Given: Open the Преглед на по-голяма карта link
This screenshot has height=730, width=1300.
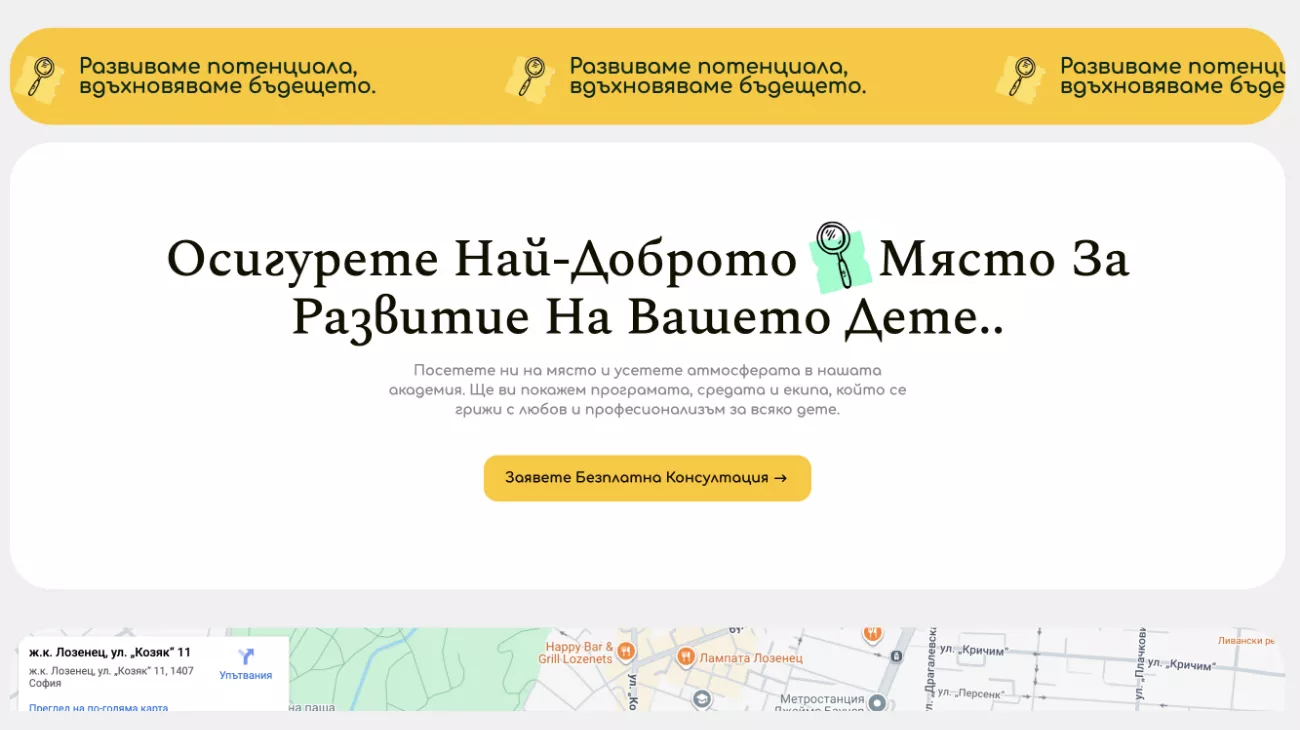Looking at the screenshot, I should tap(98, 707).
